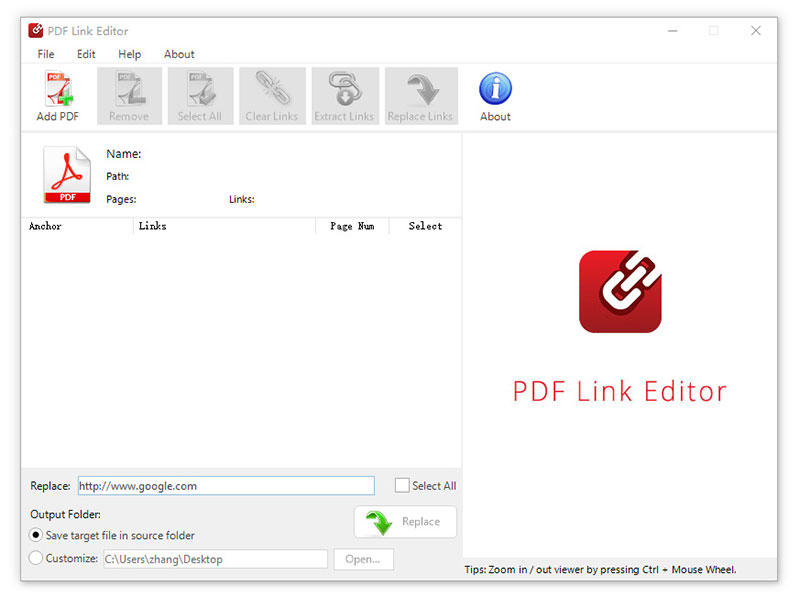Click the Replace button
The width and height of the screenshot is (800, 600).
click(405, 522)
